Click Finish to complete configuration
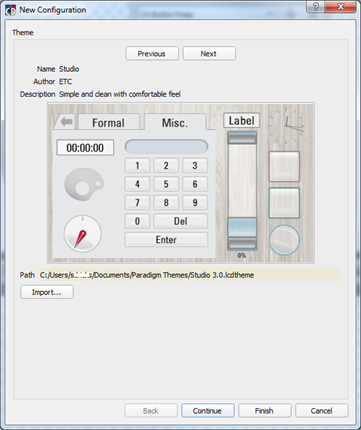Screen dimensions: 361x430 click(x=265, y=411)
